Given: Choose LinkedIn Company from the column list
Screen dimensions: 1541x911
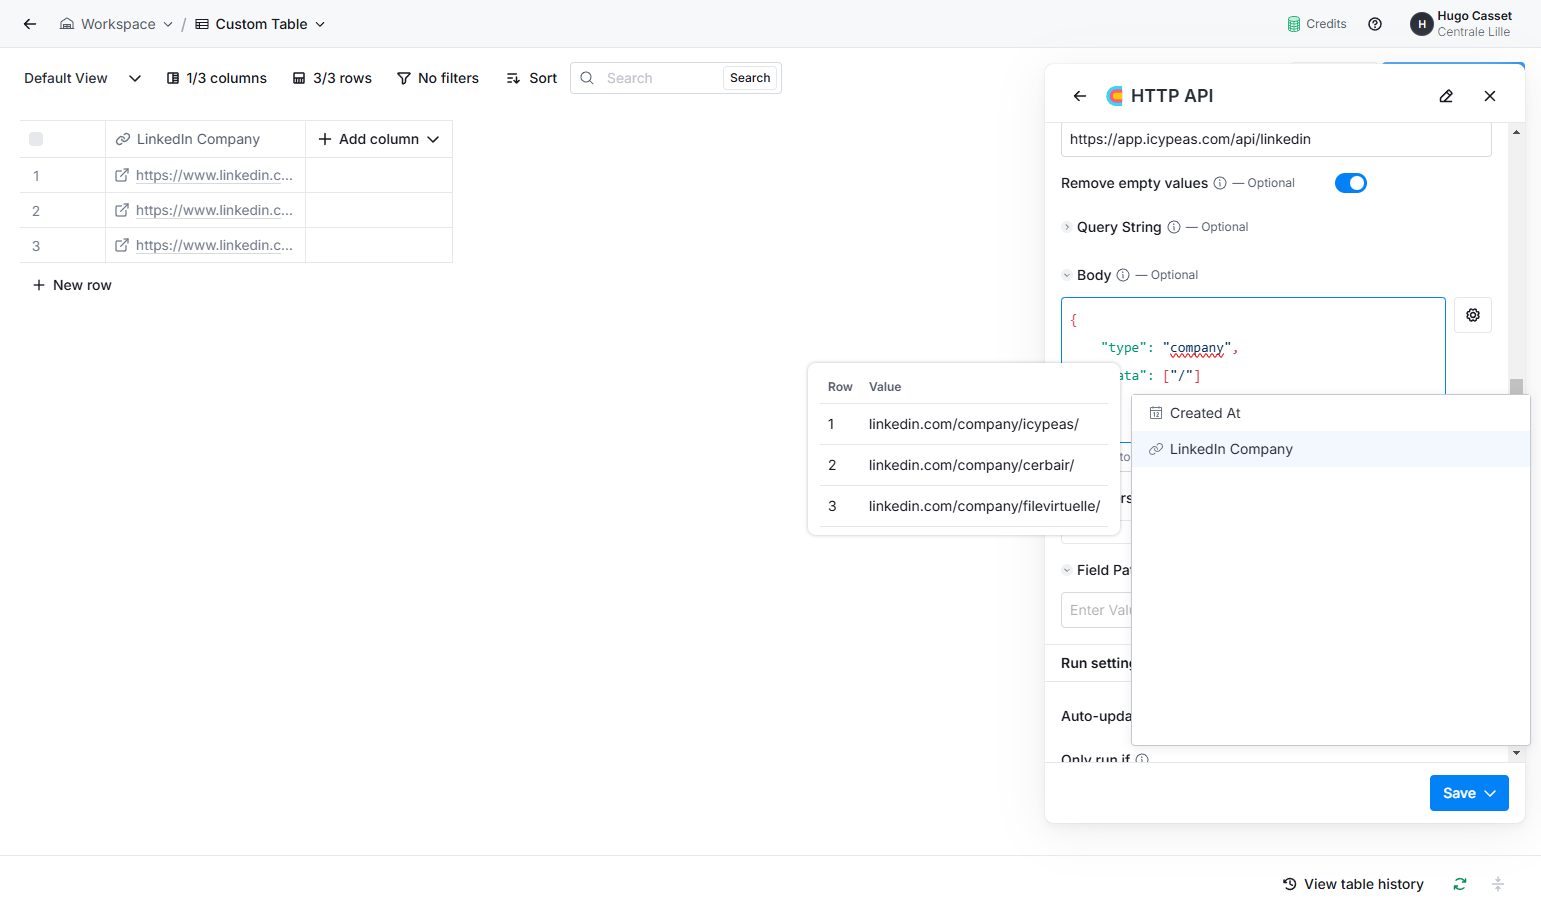Looking at the screenshot, I should tap(1331, 449).
